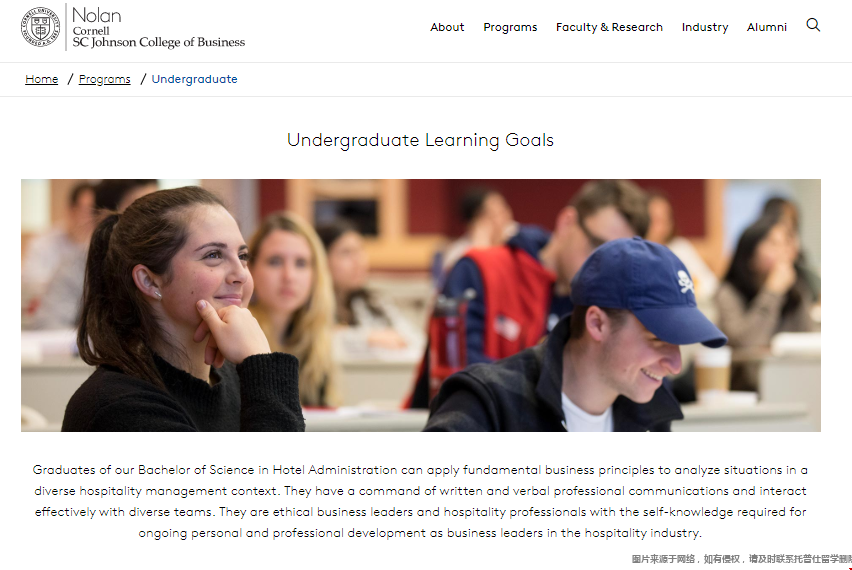
Task: Click SC Johnson College of Business text
Action: point(159,42)
